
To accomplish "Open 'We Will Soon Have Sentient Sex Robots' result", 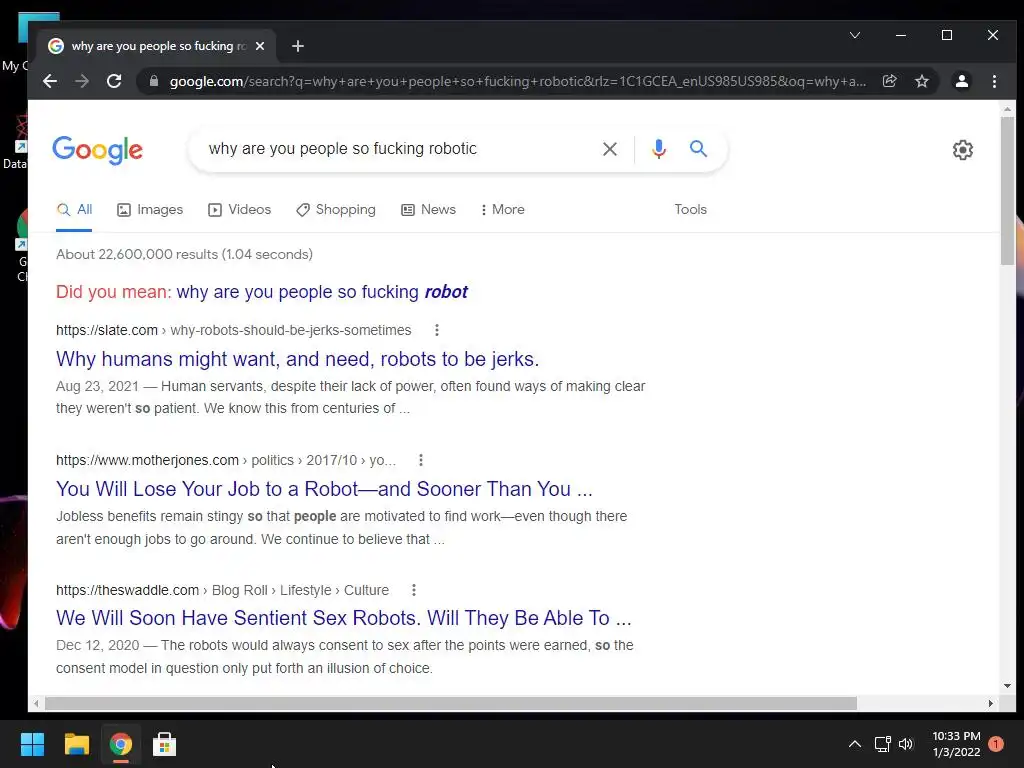I will [344, 618].
